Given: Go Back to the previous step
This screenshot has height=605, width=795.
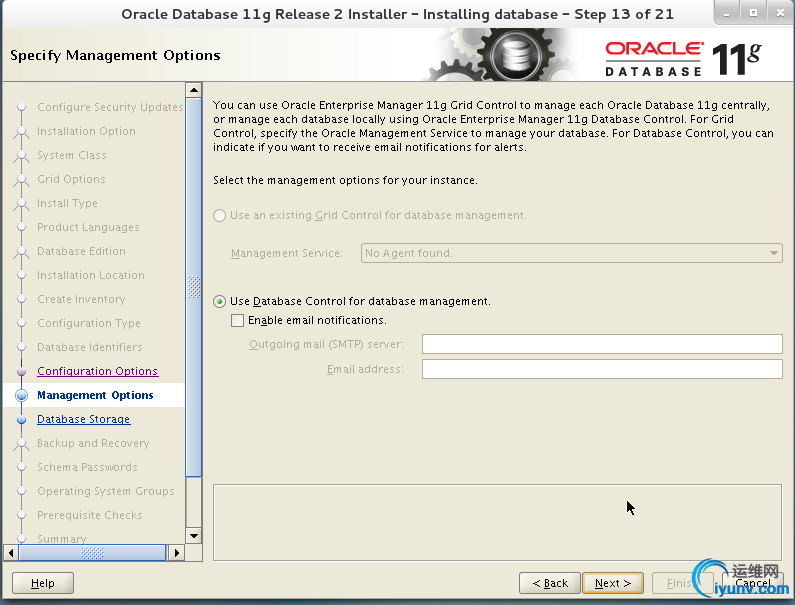Looking at the screenshot, I should pos(550,583).
